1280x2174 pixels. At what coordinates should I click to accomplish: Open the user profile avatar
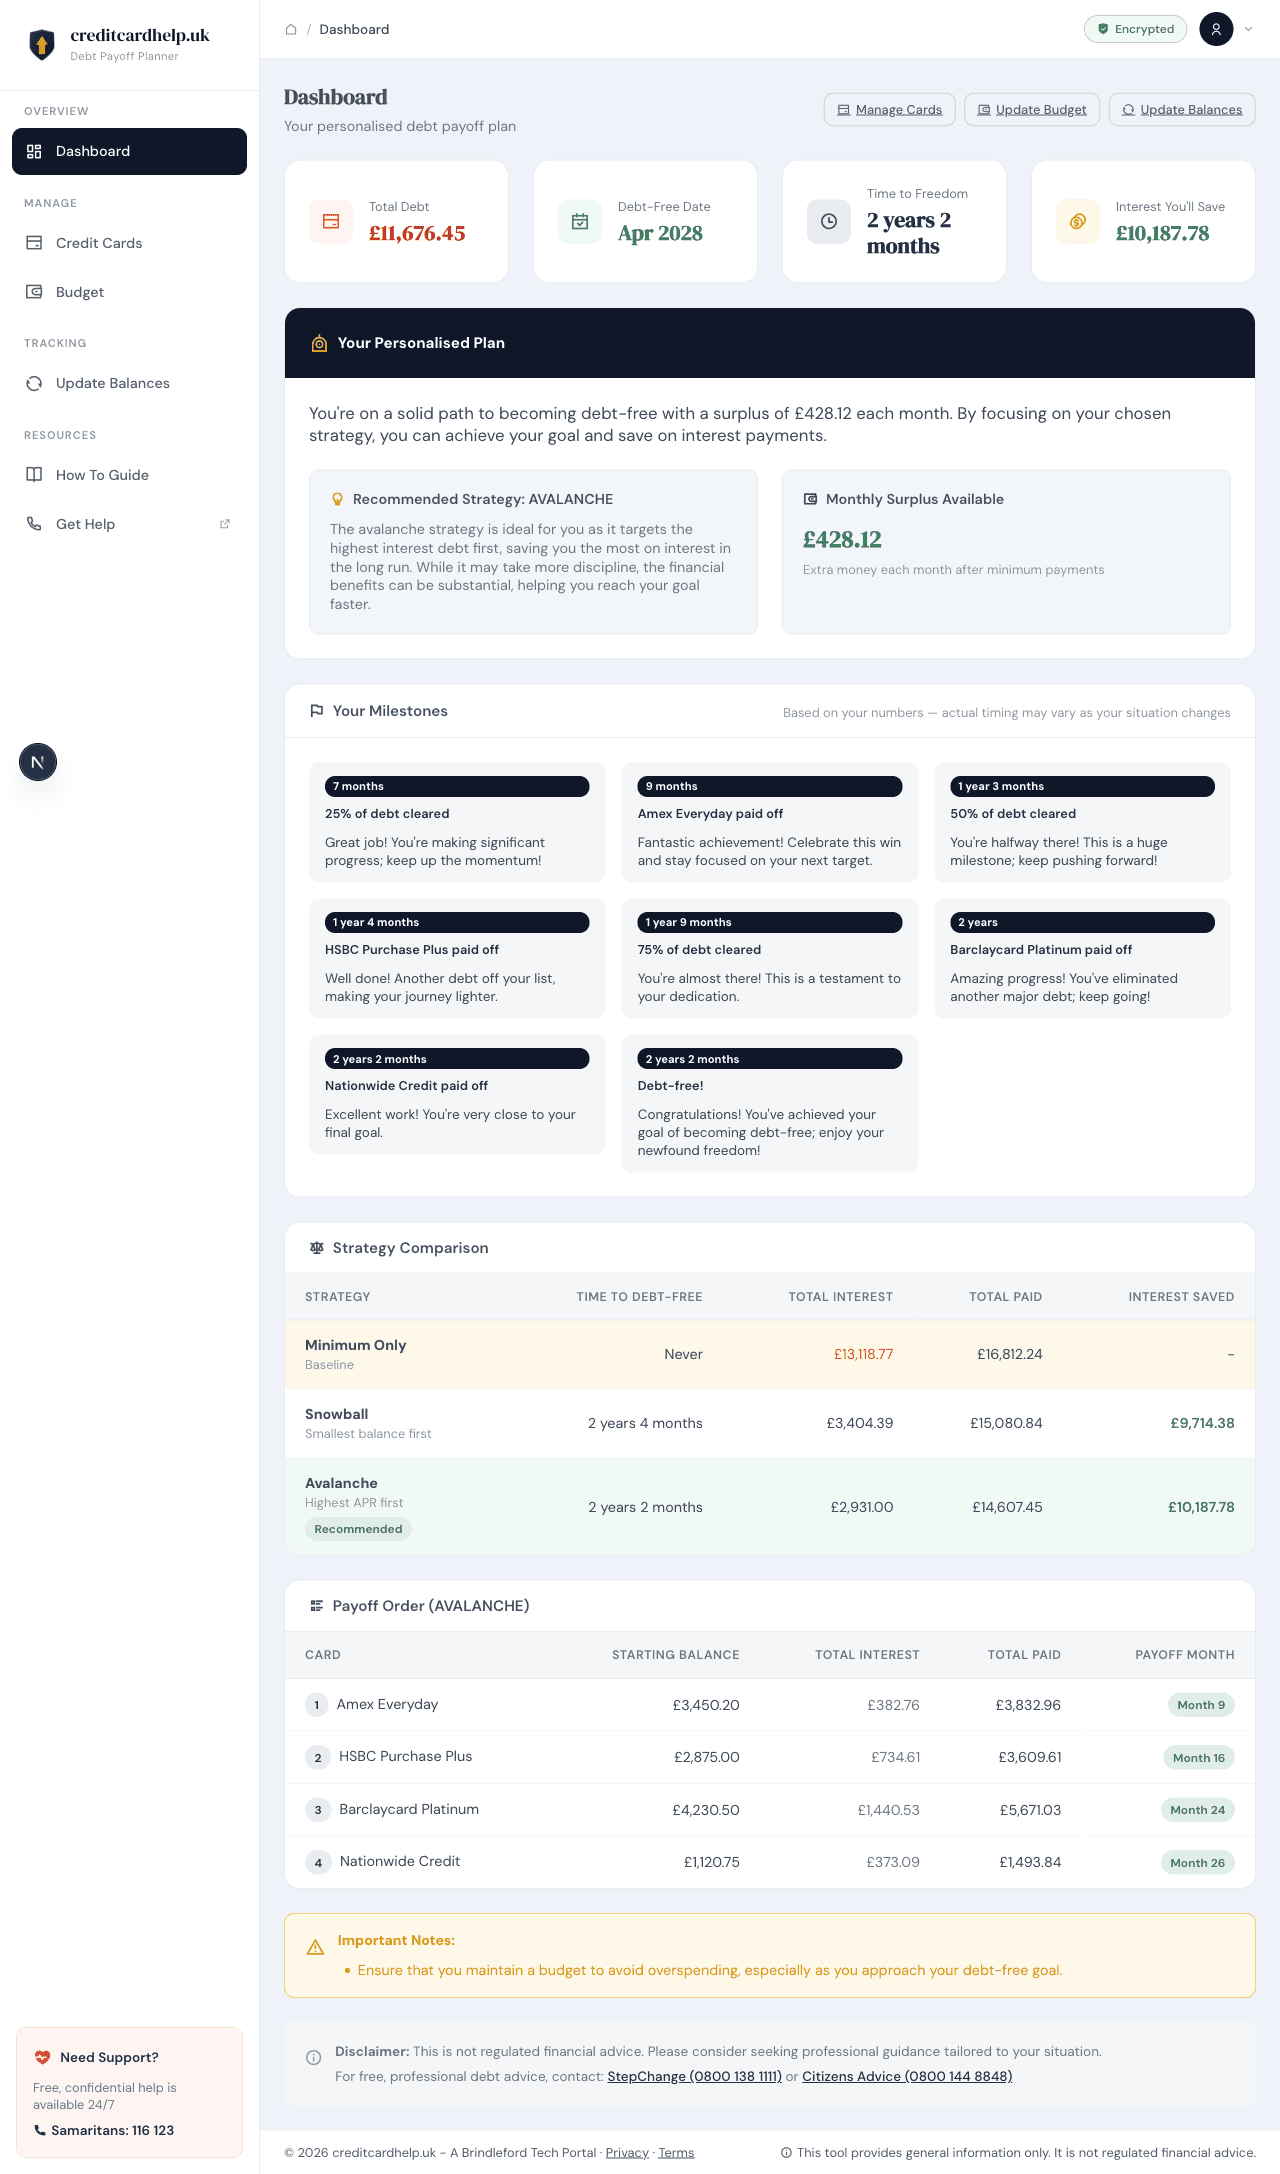pyautogui.click(x=1216, y=29)
